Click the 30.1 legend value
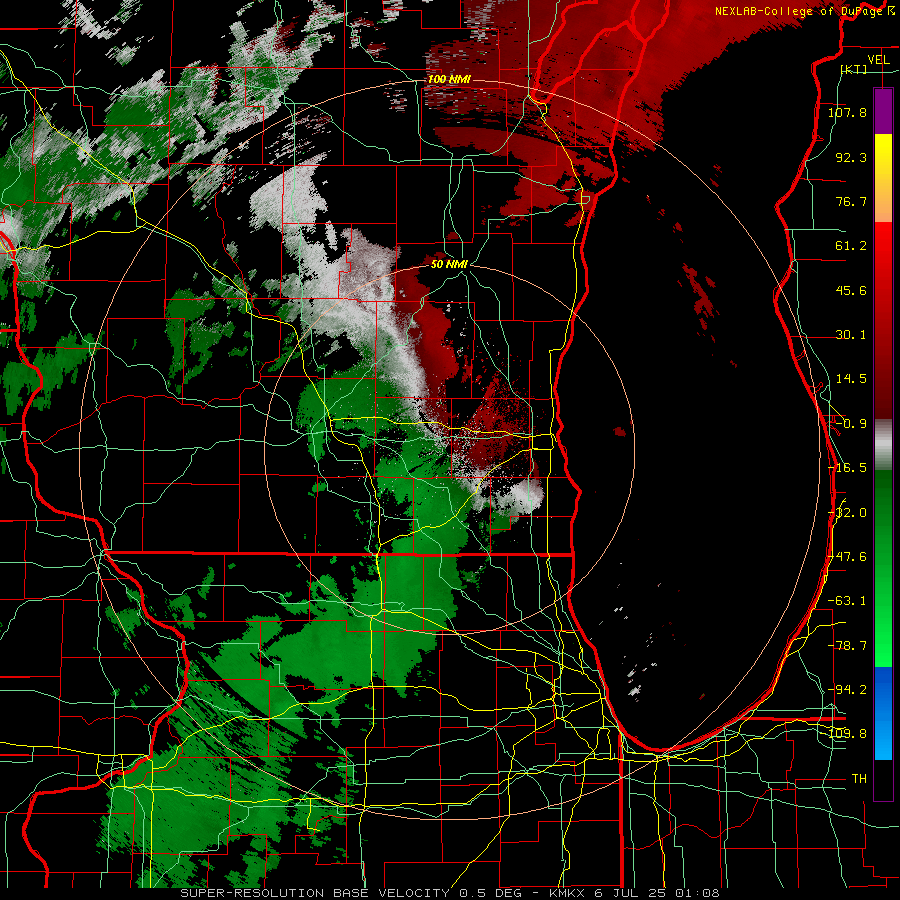The image size is (900, 900). [851, 335]
